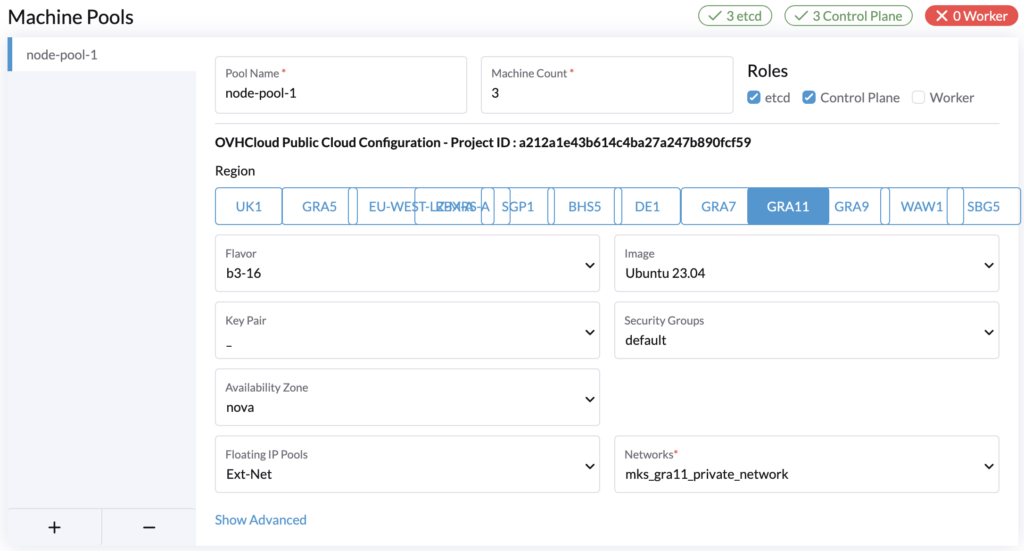Viewport: 1024px width, 551px height.
Task: Open the Key Pair dropdown
Action: tap(408, 330)
